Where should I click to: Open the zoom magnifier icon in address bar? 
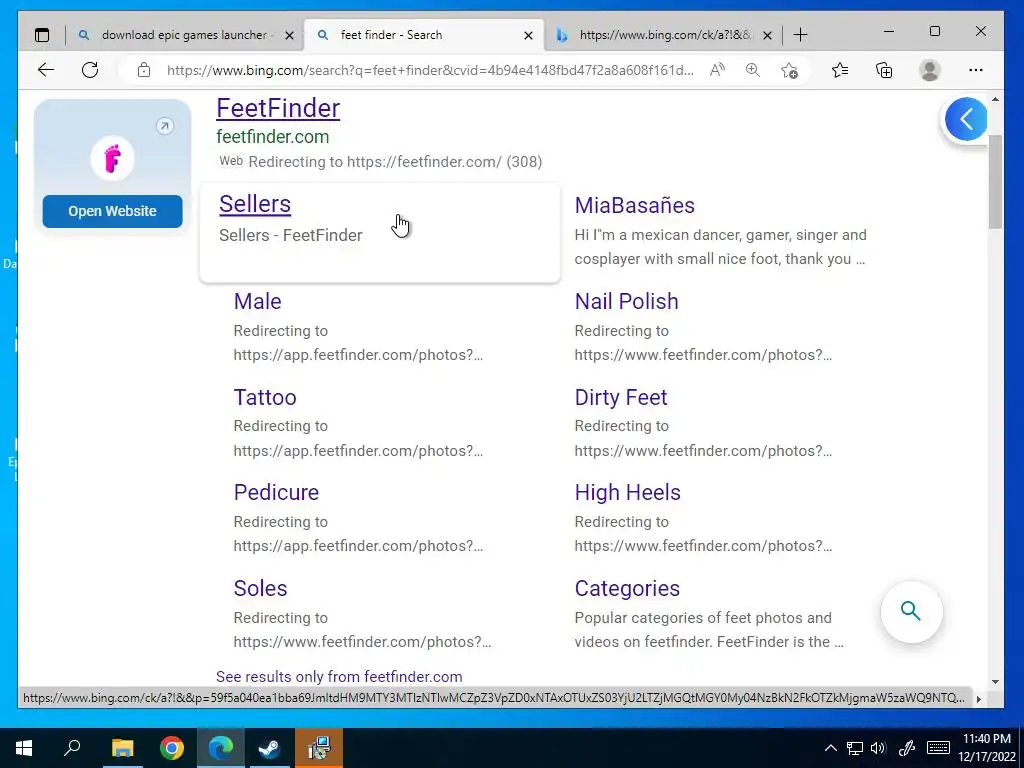pos(752,70)
